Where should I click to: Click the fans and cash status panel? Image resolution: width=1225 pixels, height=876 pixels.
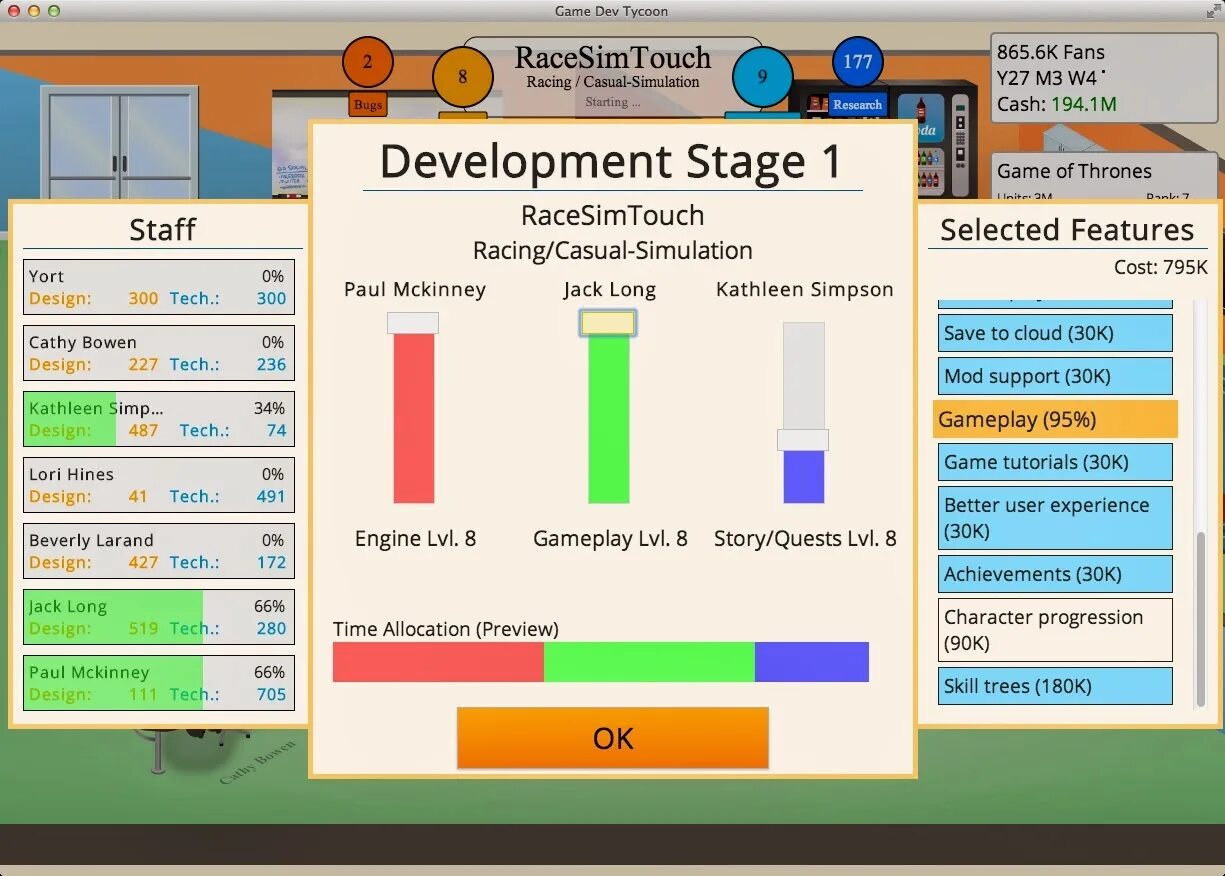[x=1103, y=78]
